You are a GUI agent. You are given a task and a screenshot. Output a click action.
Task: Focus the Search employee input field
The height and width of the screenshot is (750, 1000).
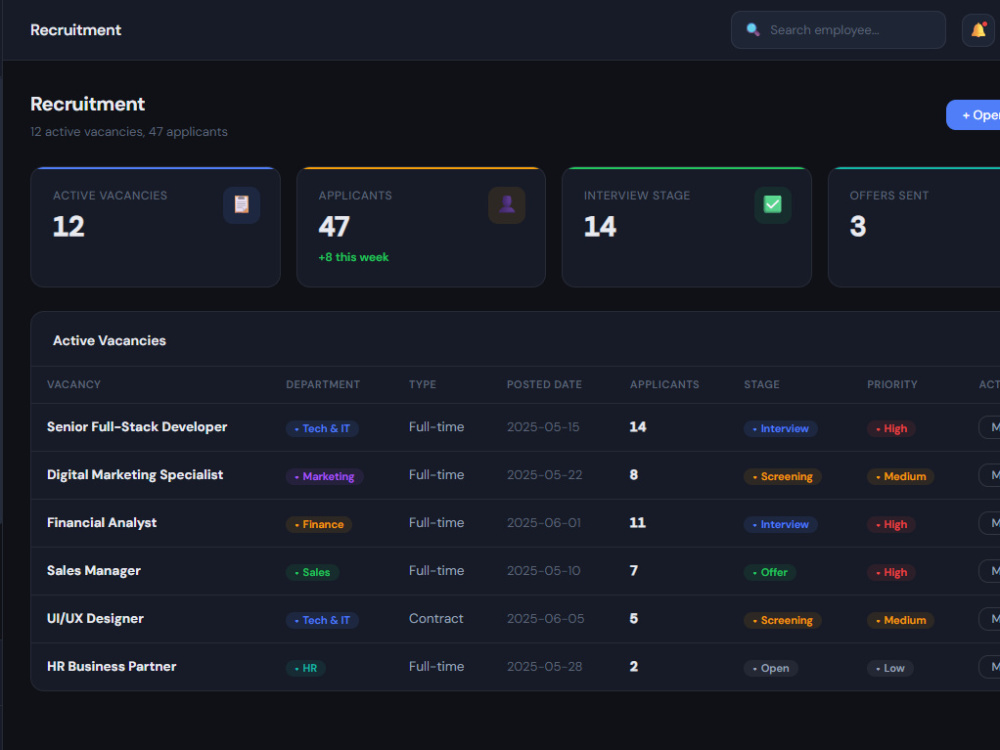click(838, 30)
